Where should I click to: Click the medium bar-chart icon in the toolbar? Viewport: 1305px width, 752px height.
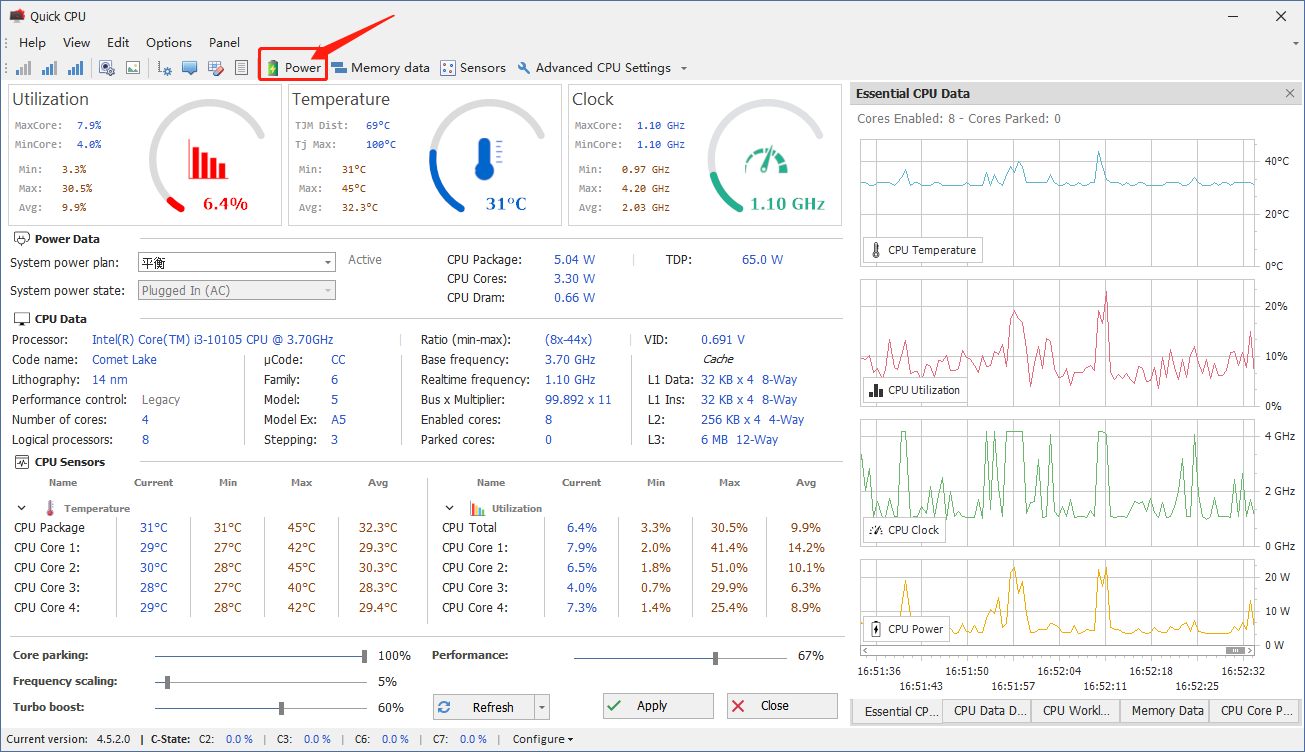49,68
